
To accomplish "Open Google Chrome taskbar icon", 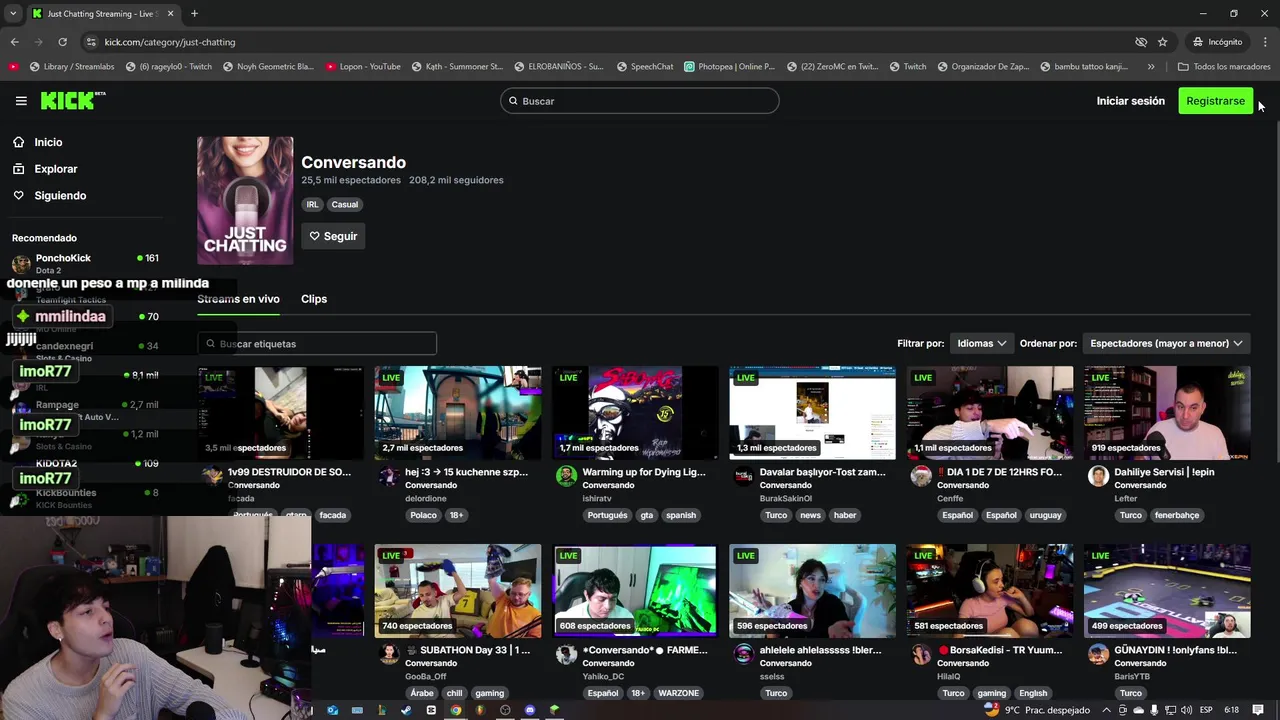I will tap(456, 710).
